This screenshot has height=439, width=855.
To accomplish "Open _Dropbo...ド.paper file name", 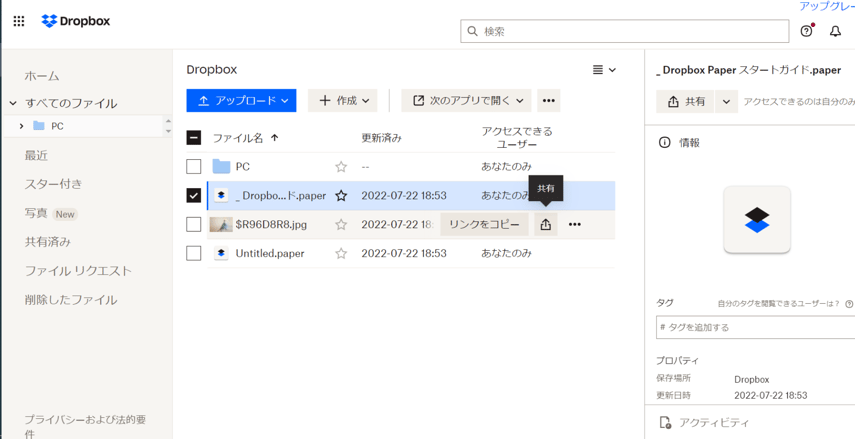I will (281, 196).
